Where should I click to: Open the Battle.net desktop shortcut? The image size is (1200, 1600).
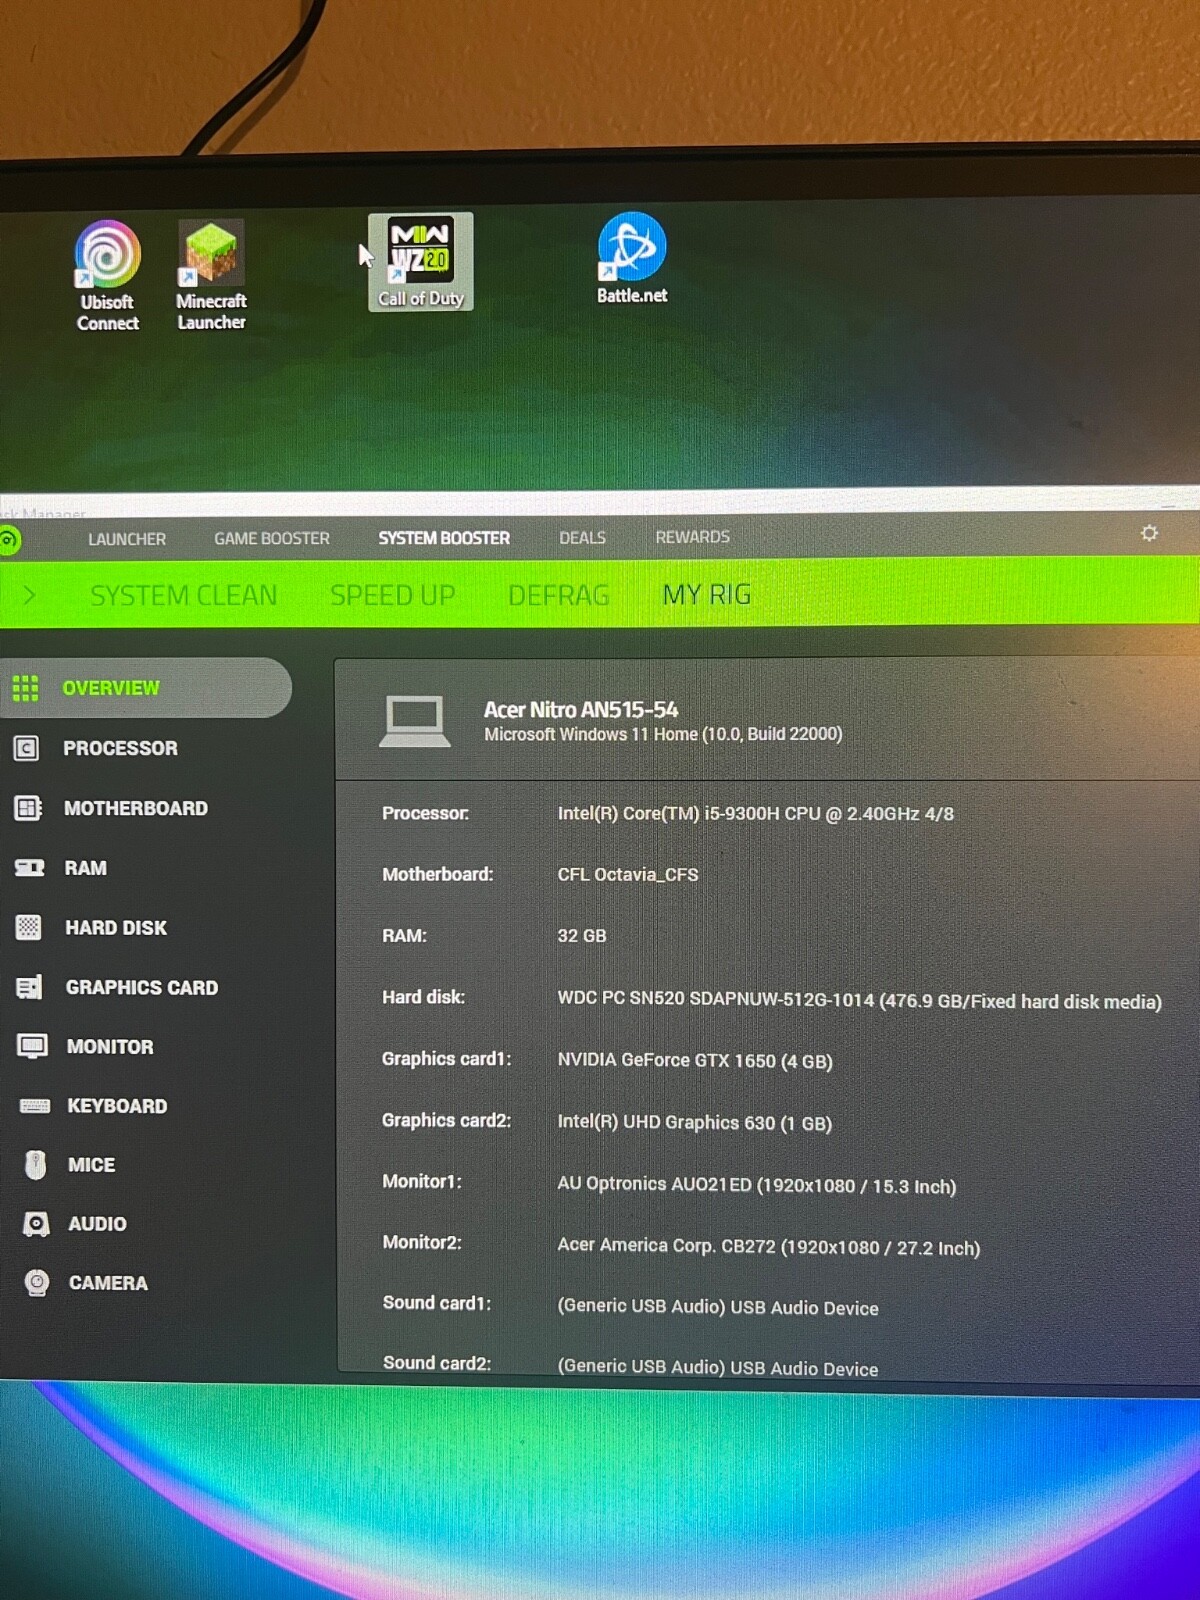632,258
